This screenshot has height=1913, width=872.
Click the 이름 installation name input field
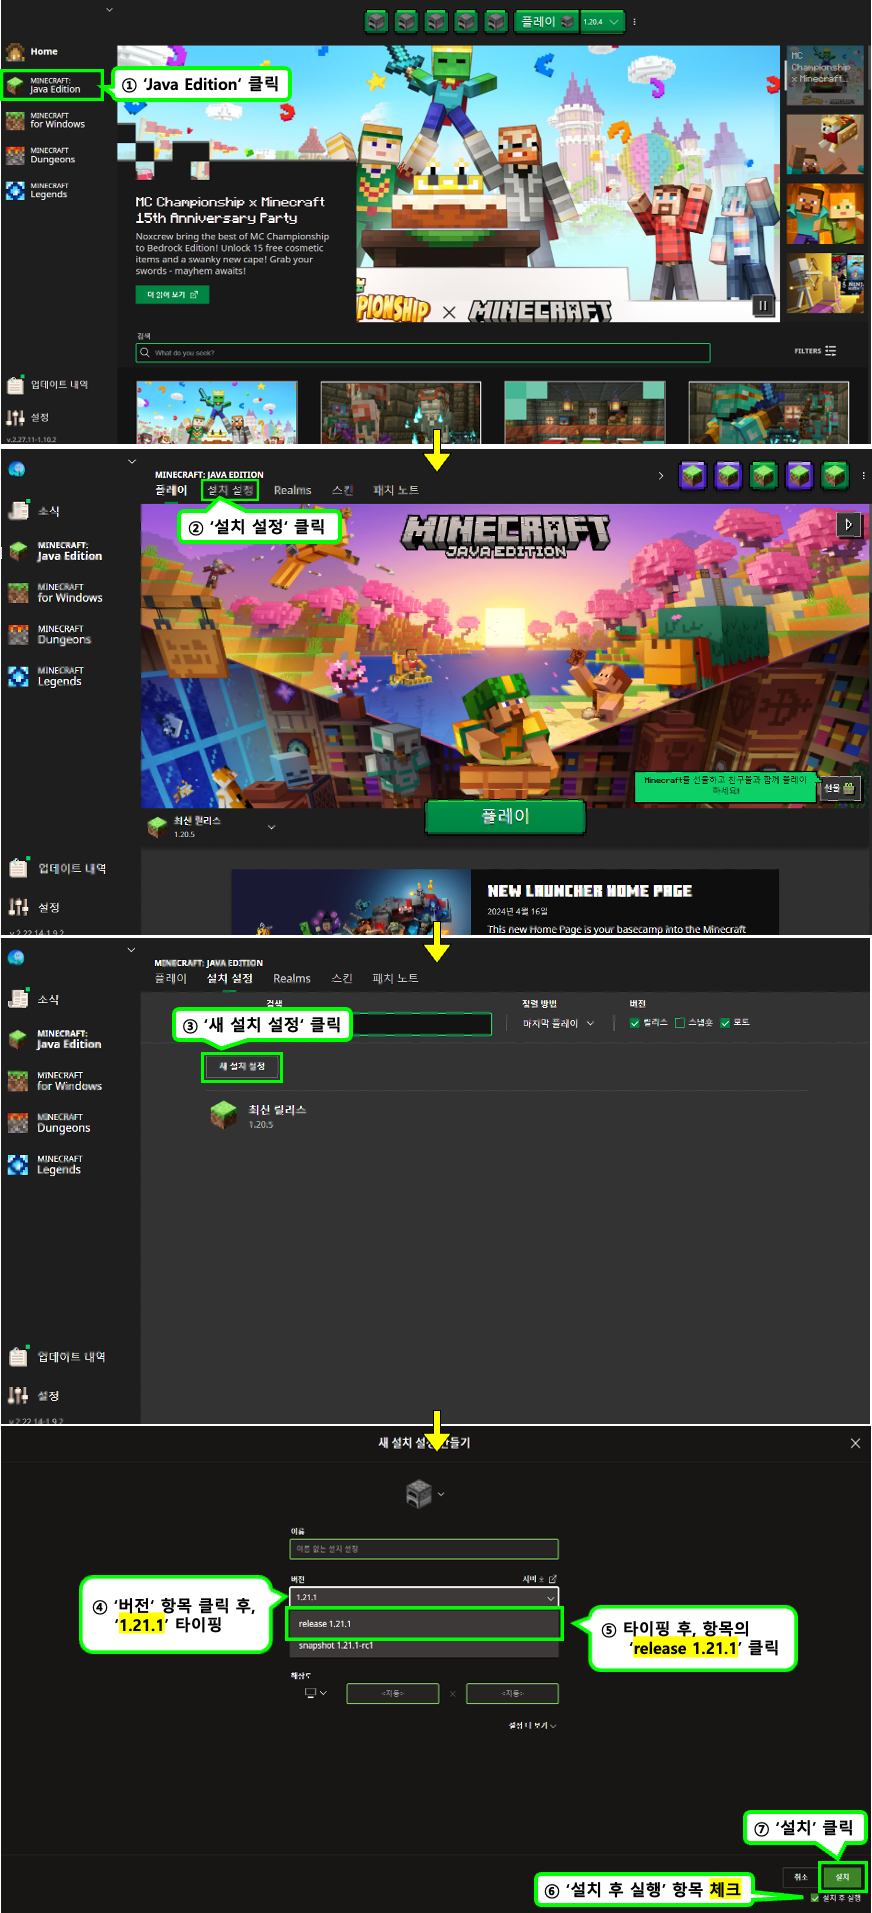424,1549
